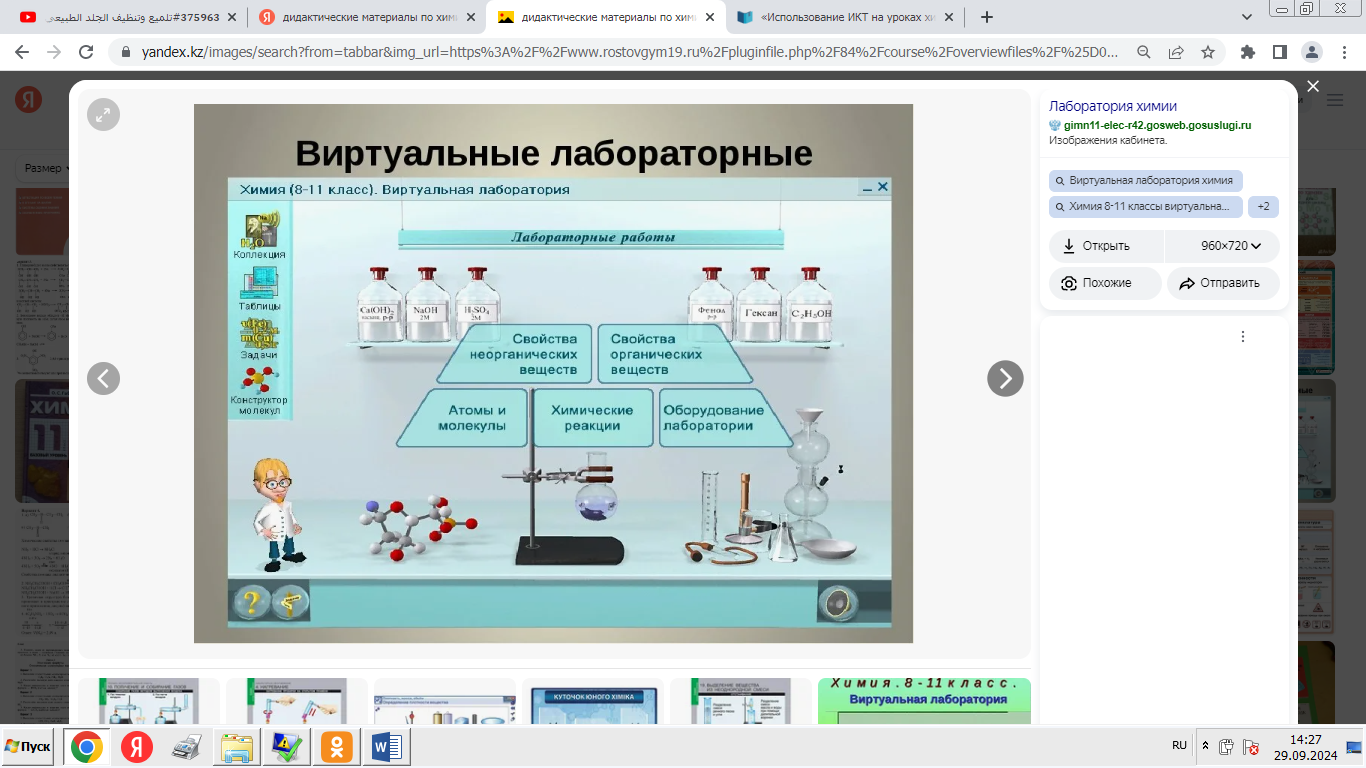The height and width of the screenshot is (768, 1366).
Task: Open the three-dot more options menu in side panel
Action: [1243, 337]
